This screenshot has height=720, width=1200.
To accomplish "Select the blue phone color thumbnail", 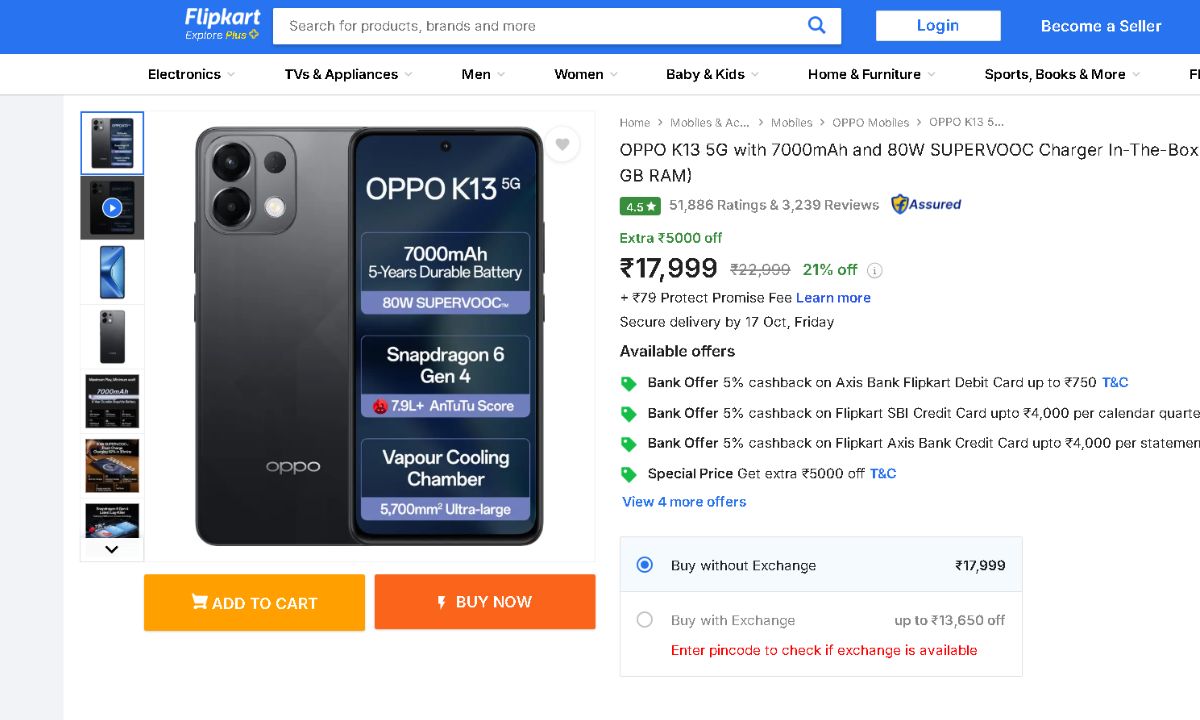I will (112, 272).
